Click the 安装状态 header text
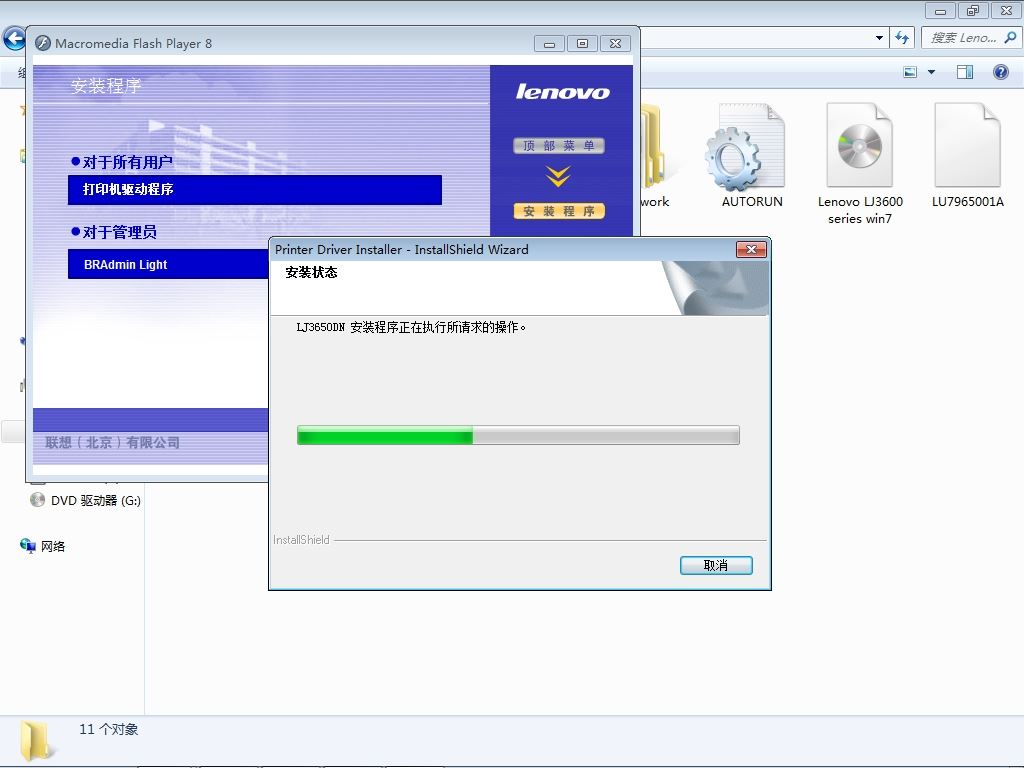 (x=312, y=272)
